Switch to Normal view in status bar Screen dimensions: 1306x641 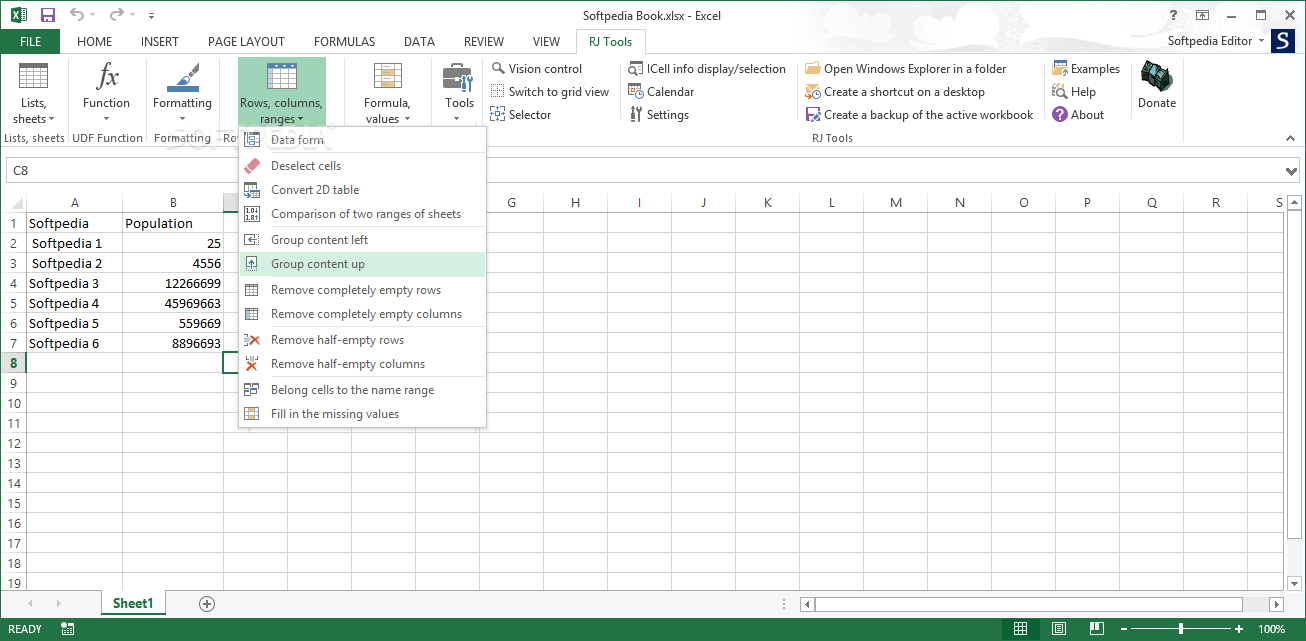1020,629
